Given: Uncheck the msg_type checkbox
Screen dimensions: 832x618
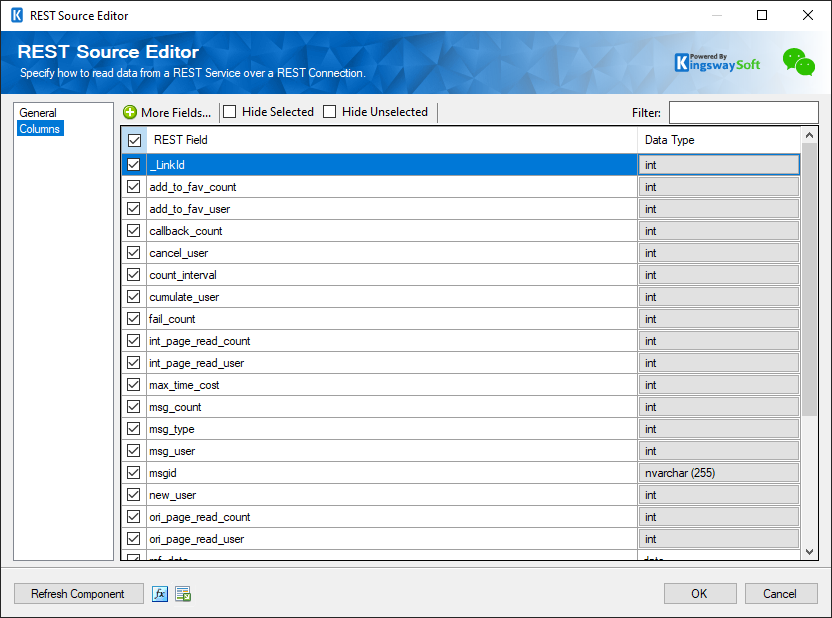Looking at the screenshot, I should [134, 429].
